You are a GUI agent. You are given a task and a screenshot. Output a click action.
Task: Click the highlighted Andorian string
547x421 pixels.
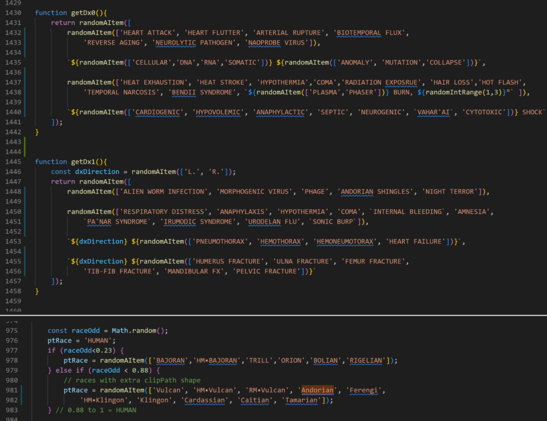click(317, 390)
